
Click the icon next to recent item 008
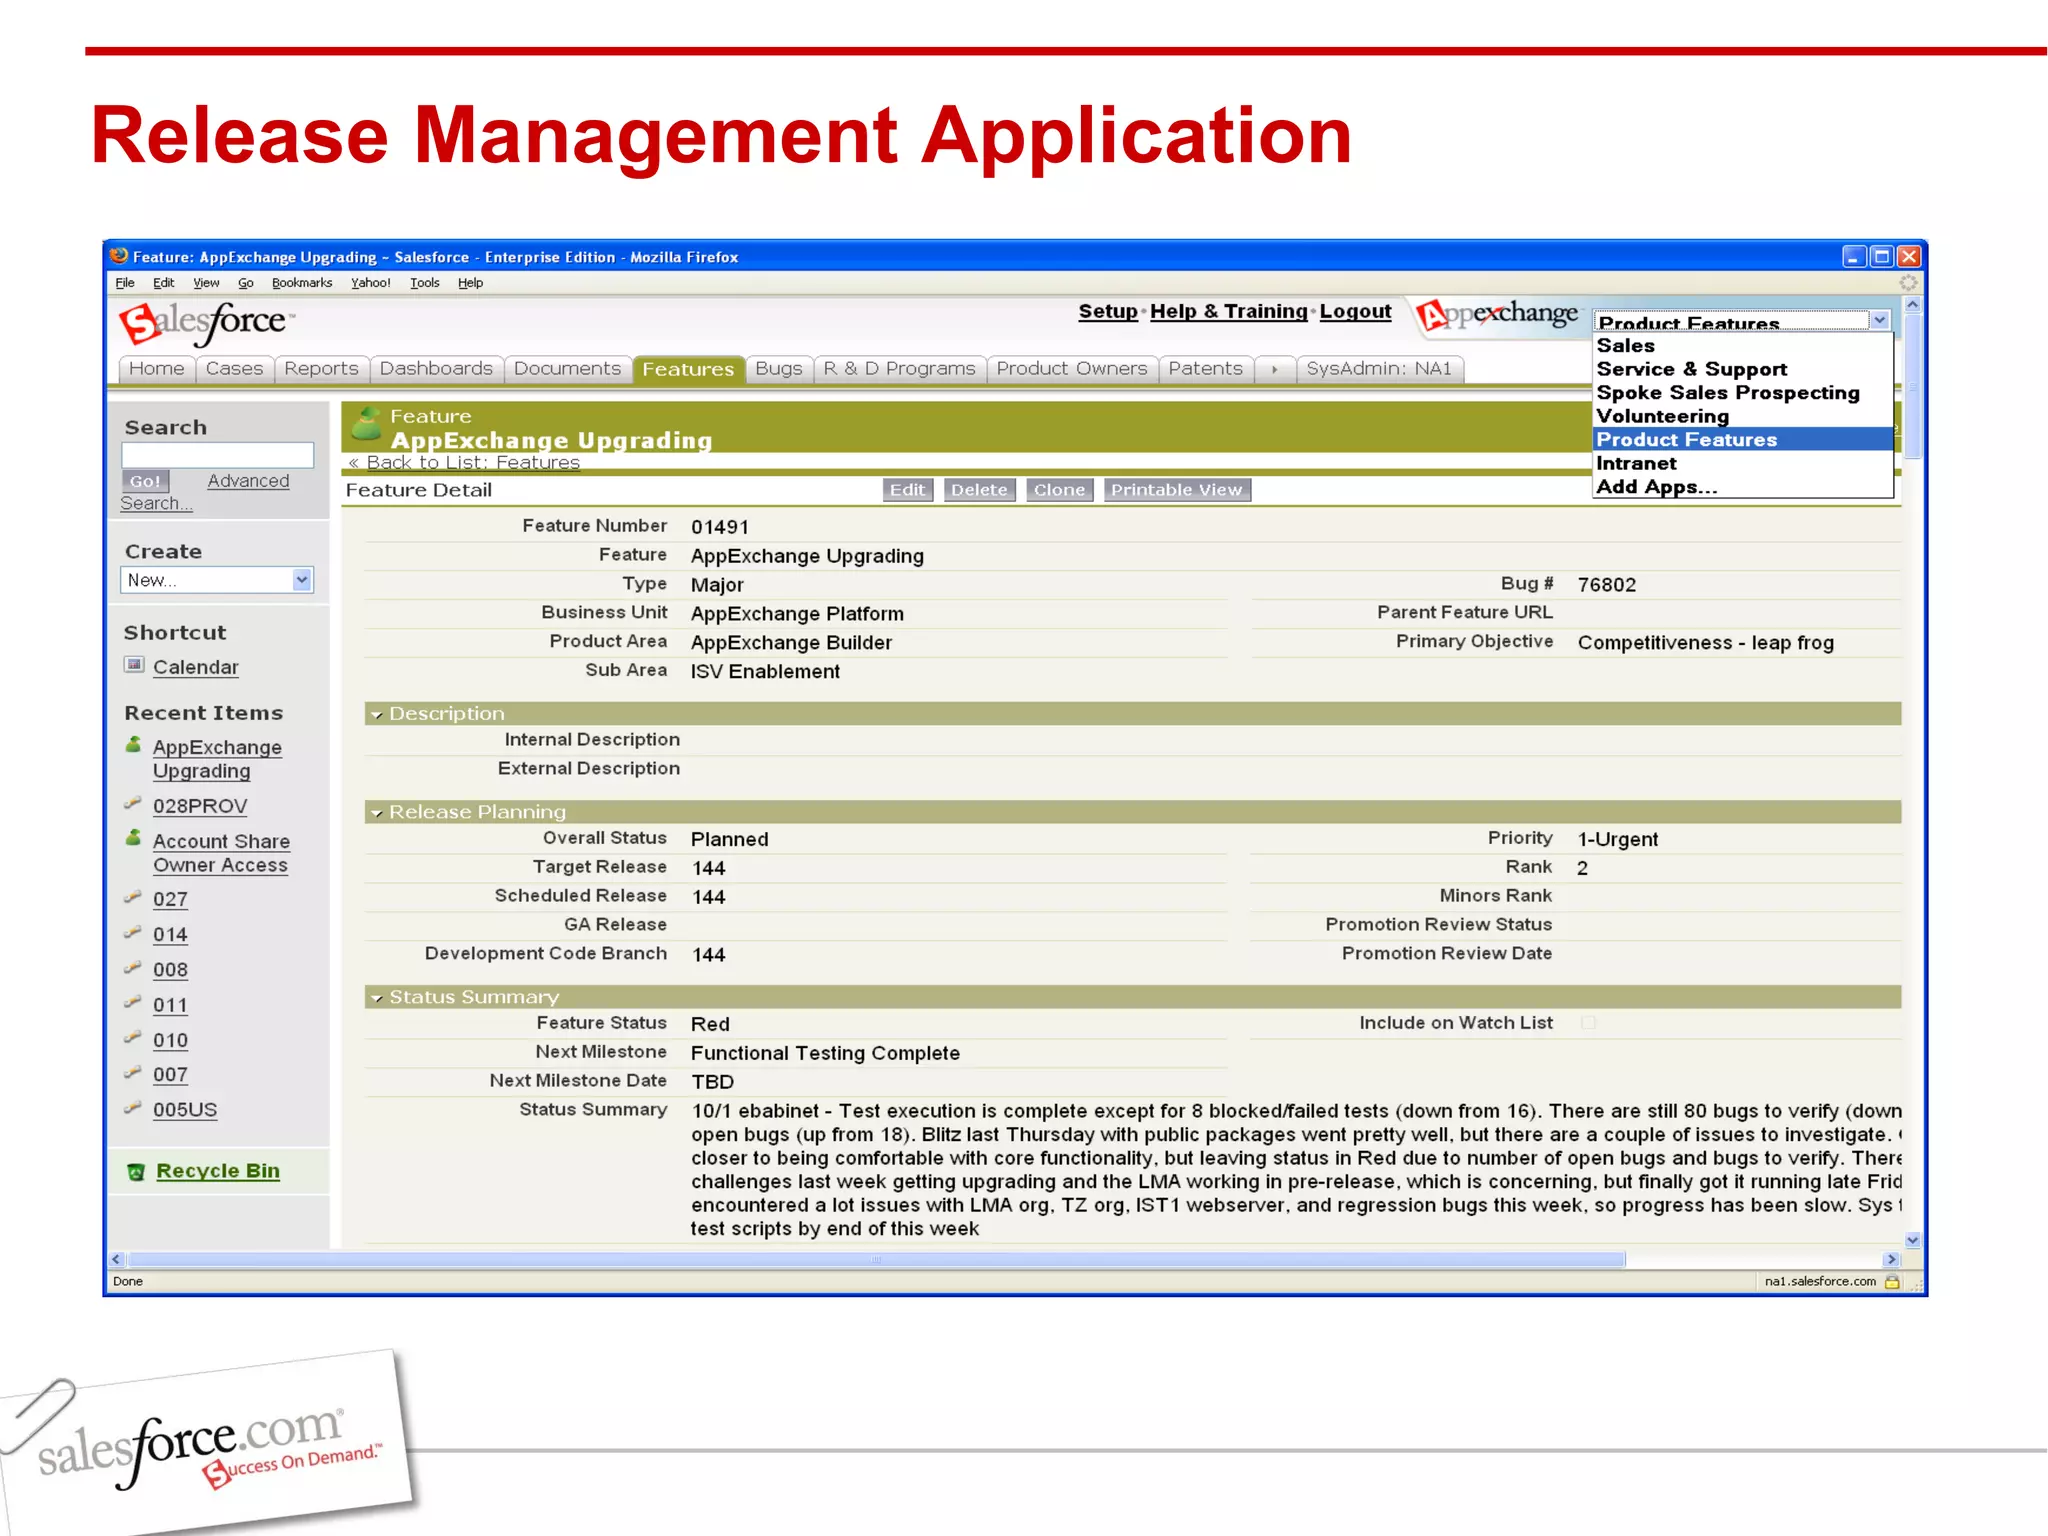(x=132, y=967)
